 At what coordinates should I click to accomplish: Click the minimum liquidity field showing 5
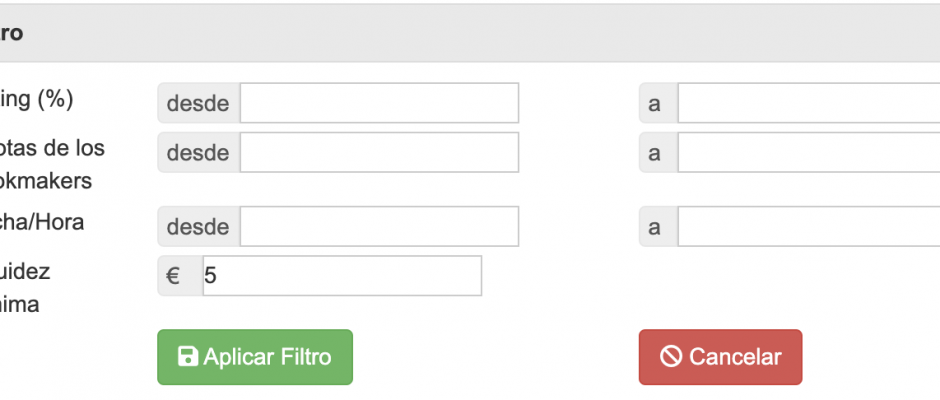point(342,276)
